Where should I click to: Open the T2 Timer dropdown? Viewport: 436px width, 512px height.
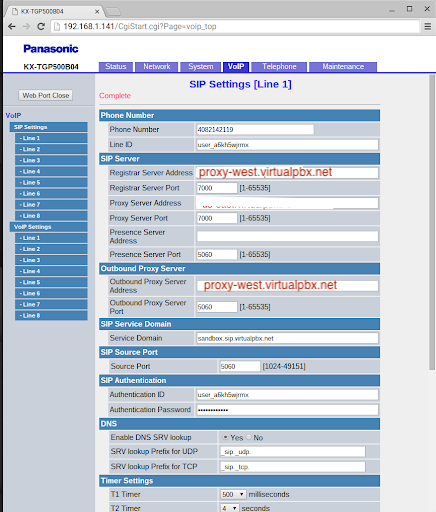tap(229, 508)
